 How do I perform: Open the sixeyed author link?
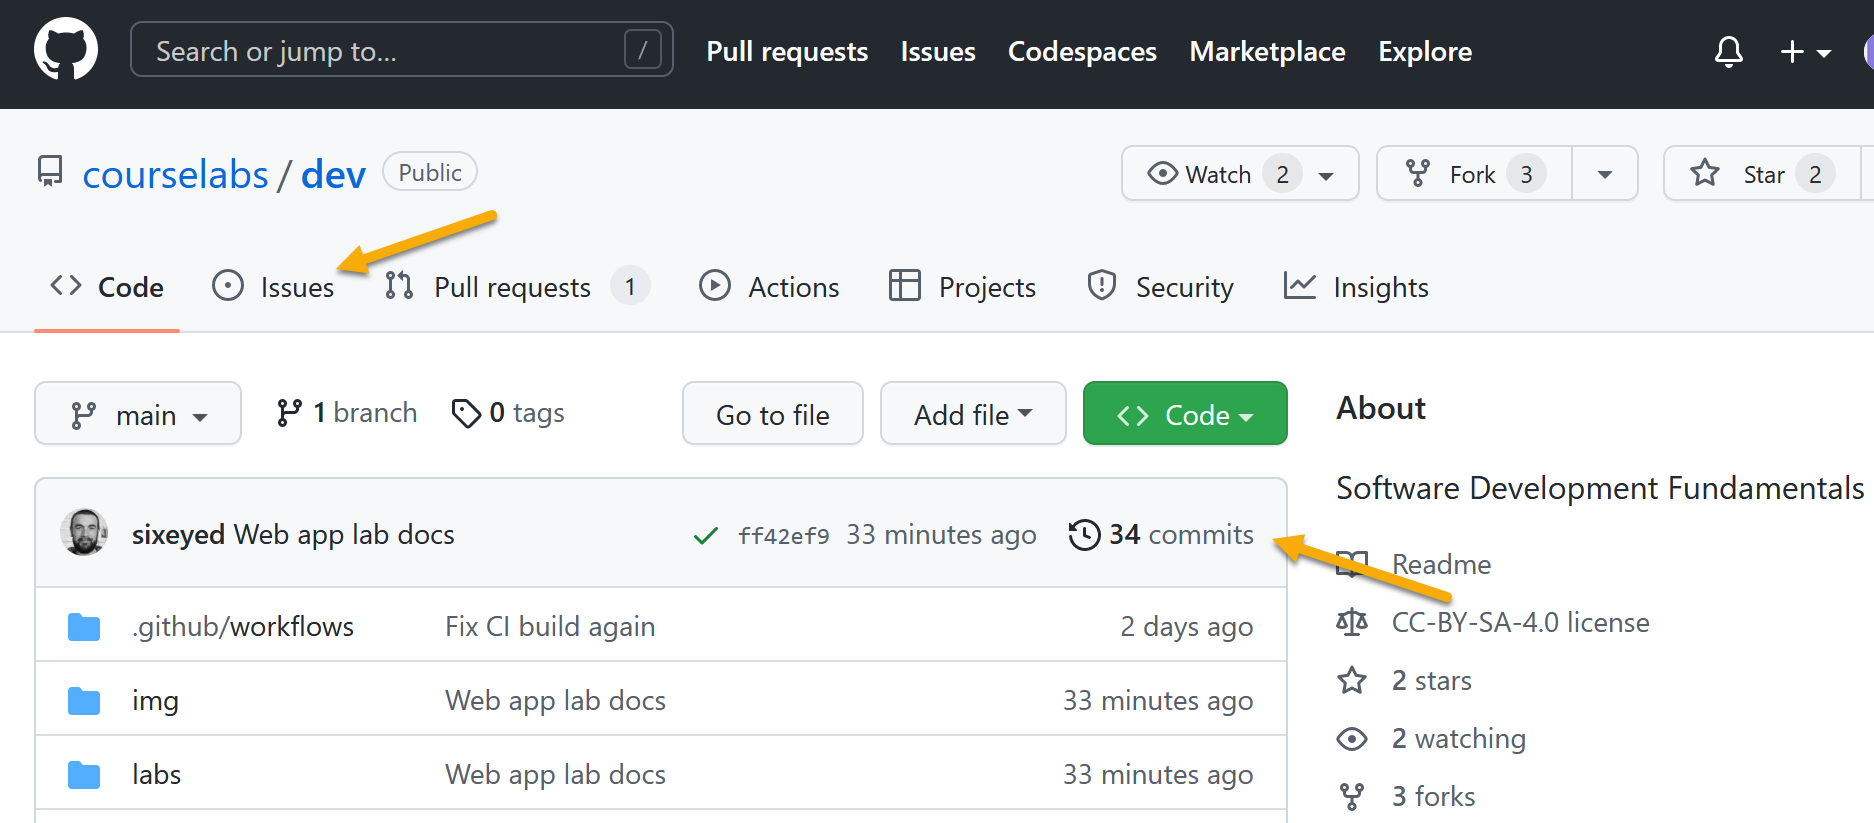tap(178, 535)
